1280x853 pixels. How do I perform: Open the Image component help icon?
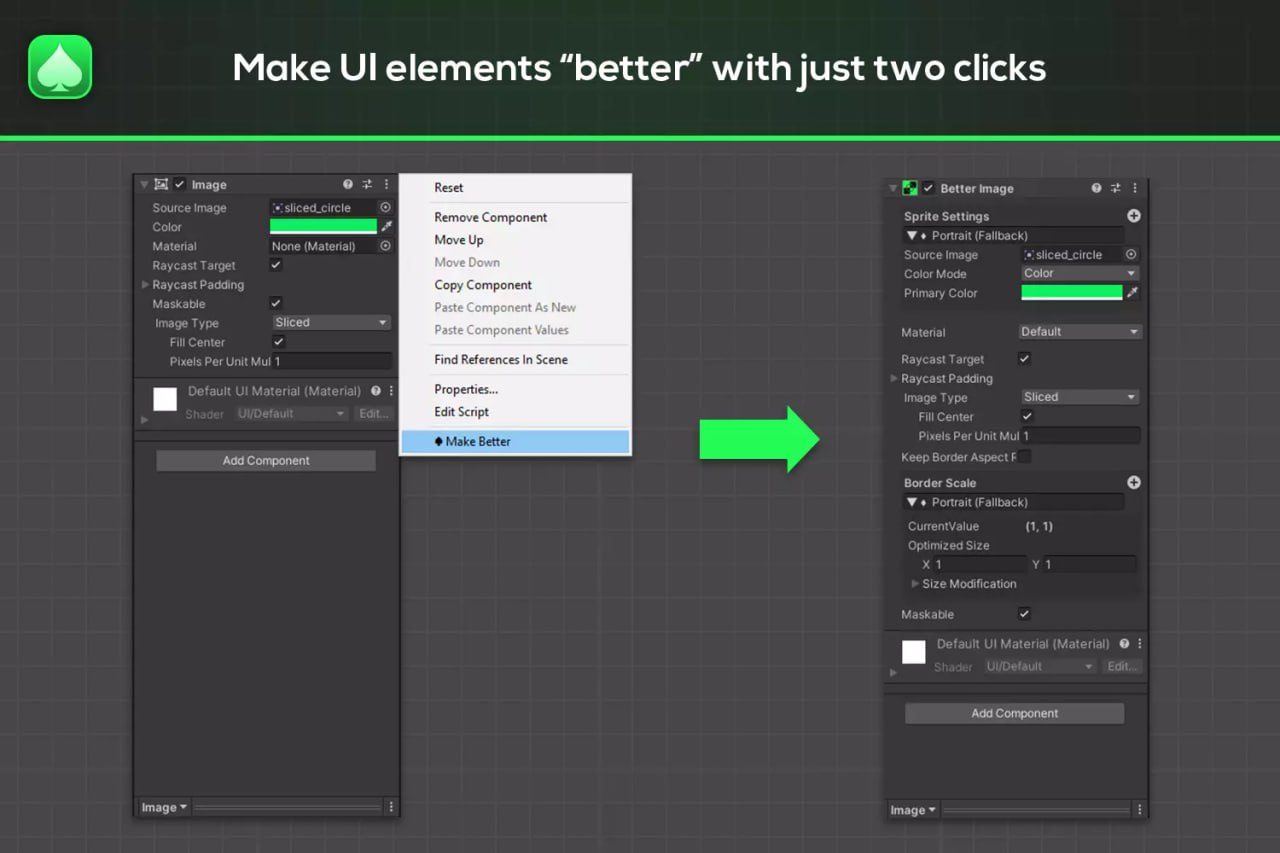348,184
